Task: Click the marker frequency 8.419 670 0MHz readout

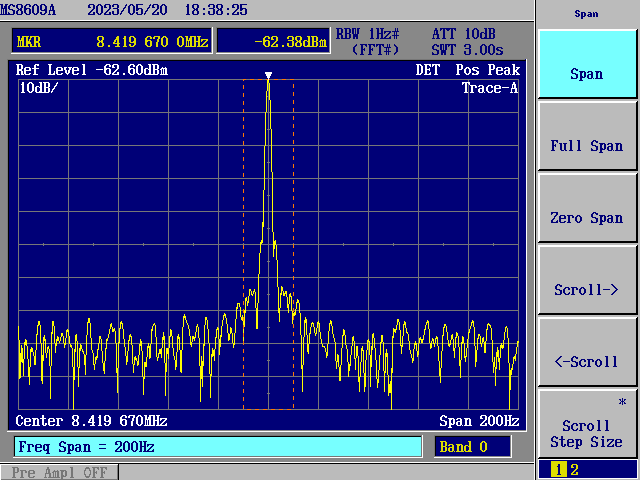Action: coord(152,42)
